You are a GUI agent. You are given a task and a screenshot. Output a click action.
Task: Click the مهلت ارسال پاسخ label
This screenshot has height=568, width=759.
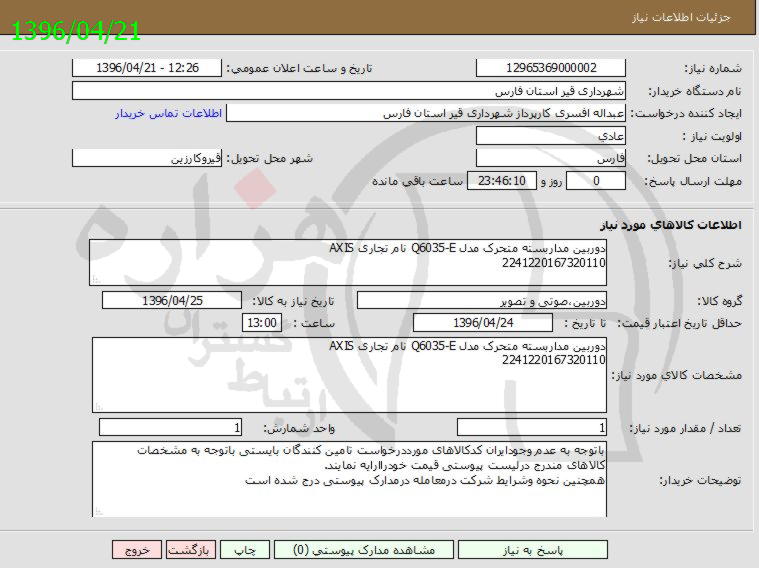point(693,181)
